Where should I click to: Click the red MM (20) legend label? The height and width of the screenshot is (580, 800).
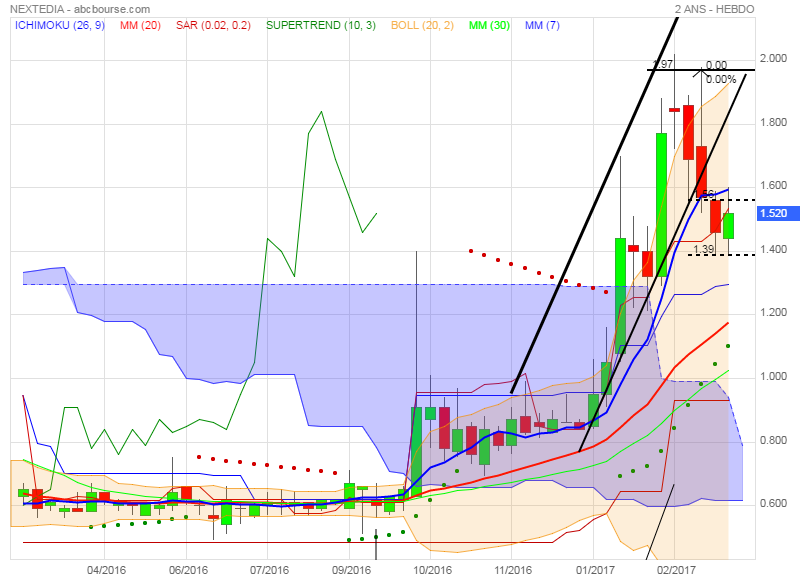[x=140, y=25]
